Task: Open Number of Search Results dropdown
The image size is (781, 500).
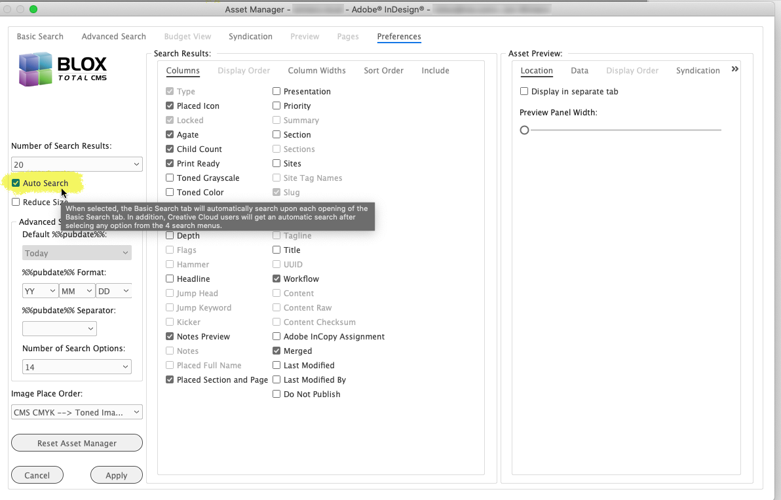Action: coord(77,165)
